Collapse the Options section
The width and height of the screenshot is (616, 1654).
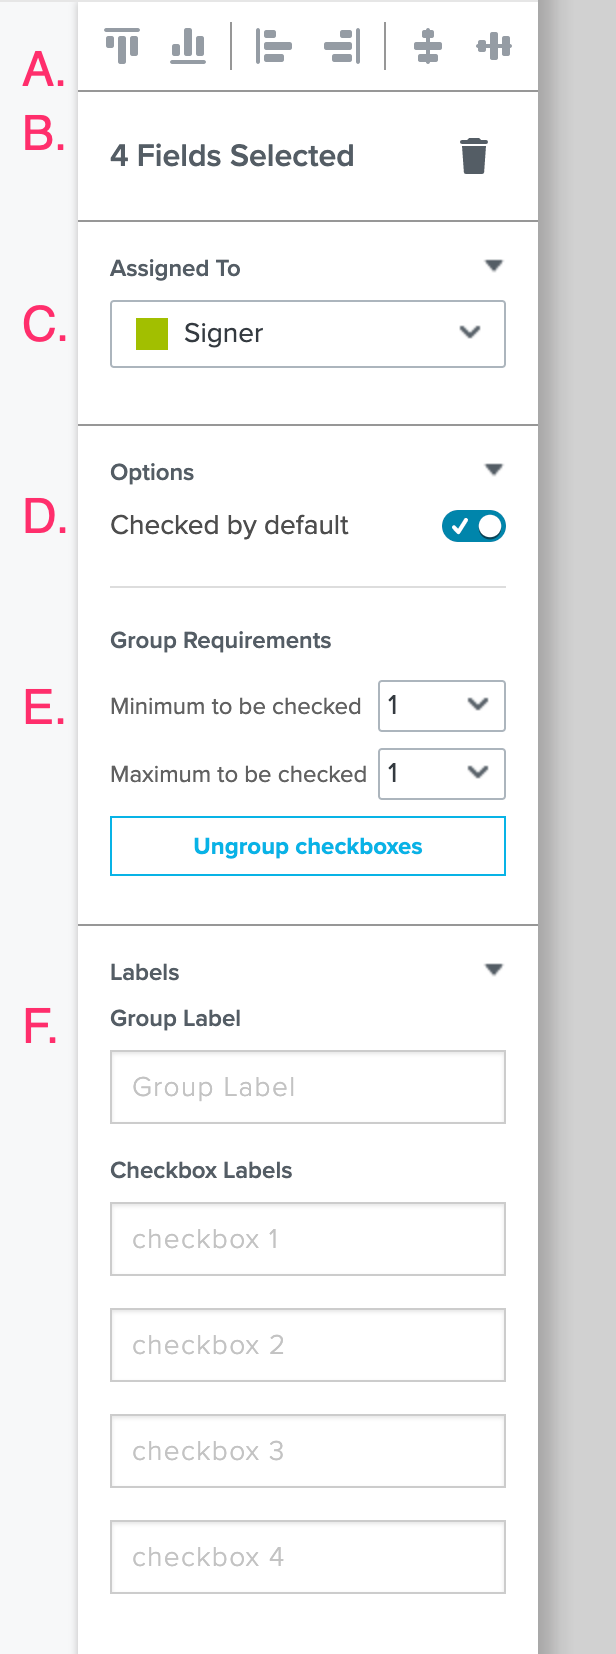click(494, 469)
